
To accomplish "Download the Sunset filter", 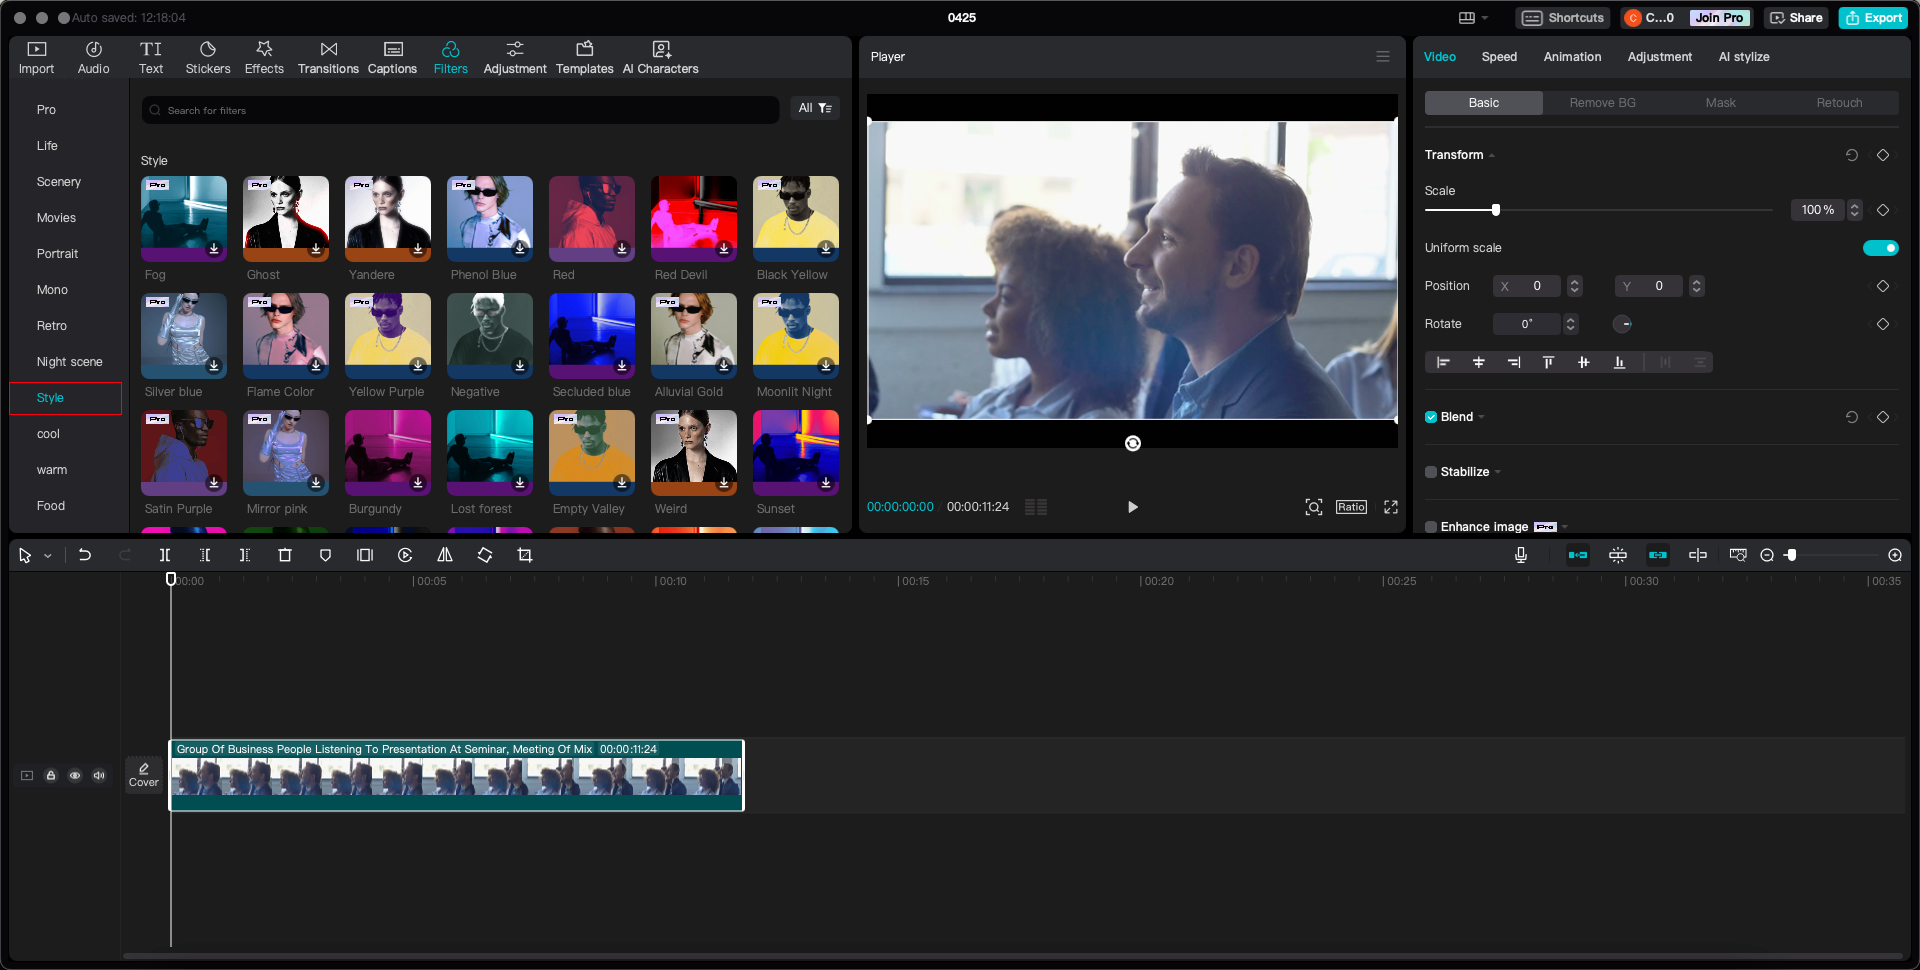I will coord(826,483).
